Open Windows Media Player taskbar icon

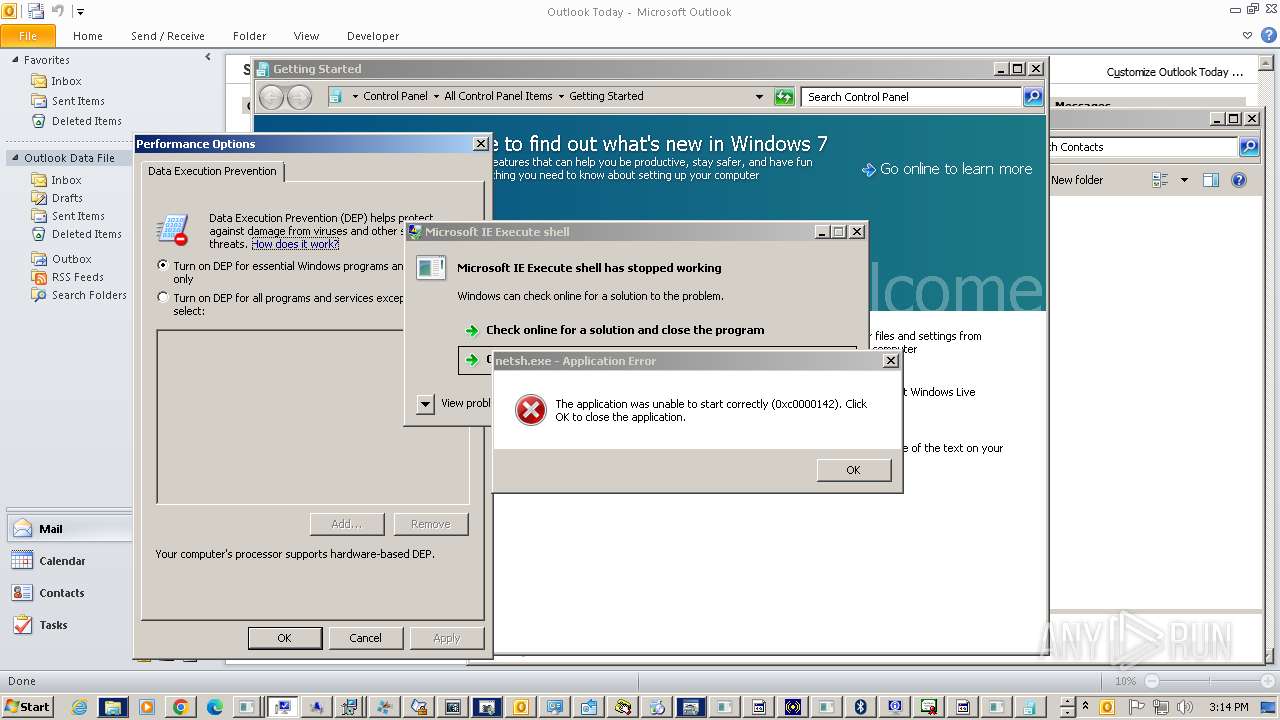146,707
